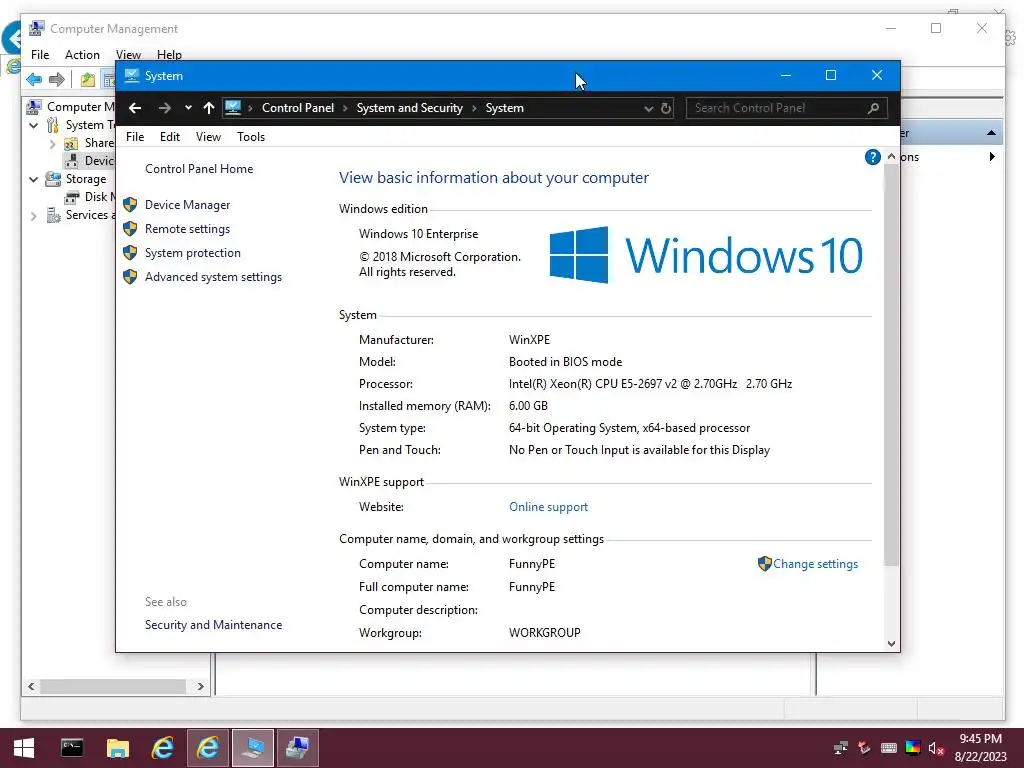
Task: Refresh the System window address bar
Action: point(666,108)
